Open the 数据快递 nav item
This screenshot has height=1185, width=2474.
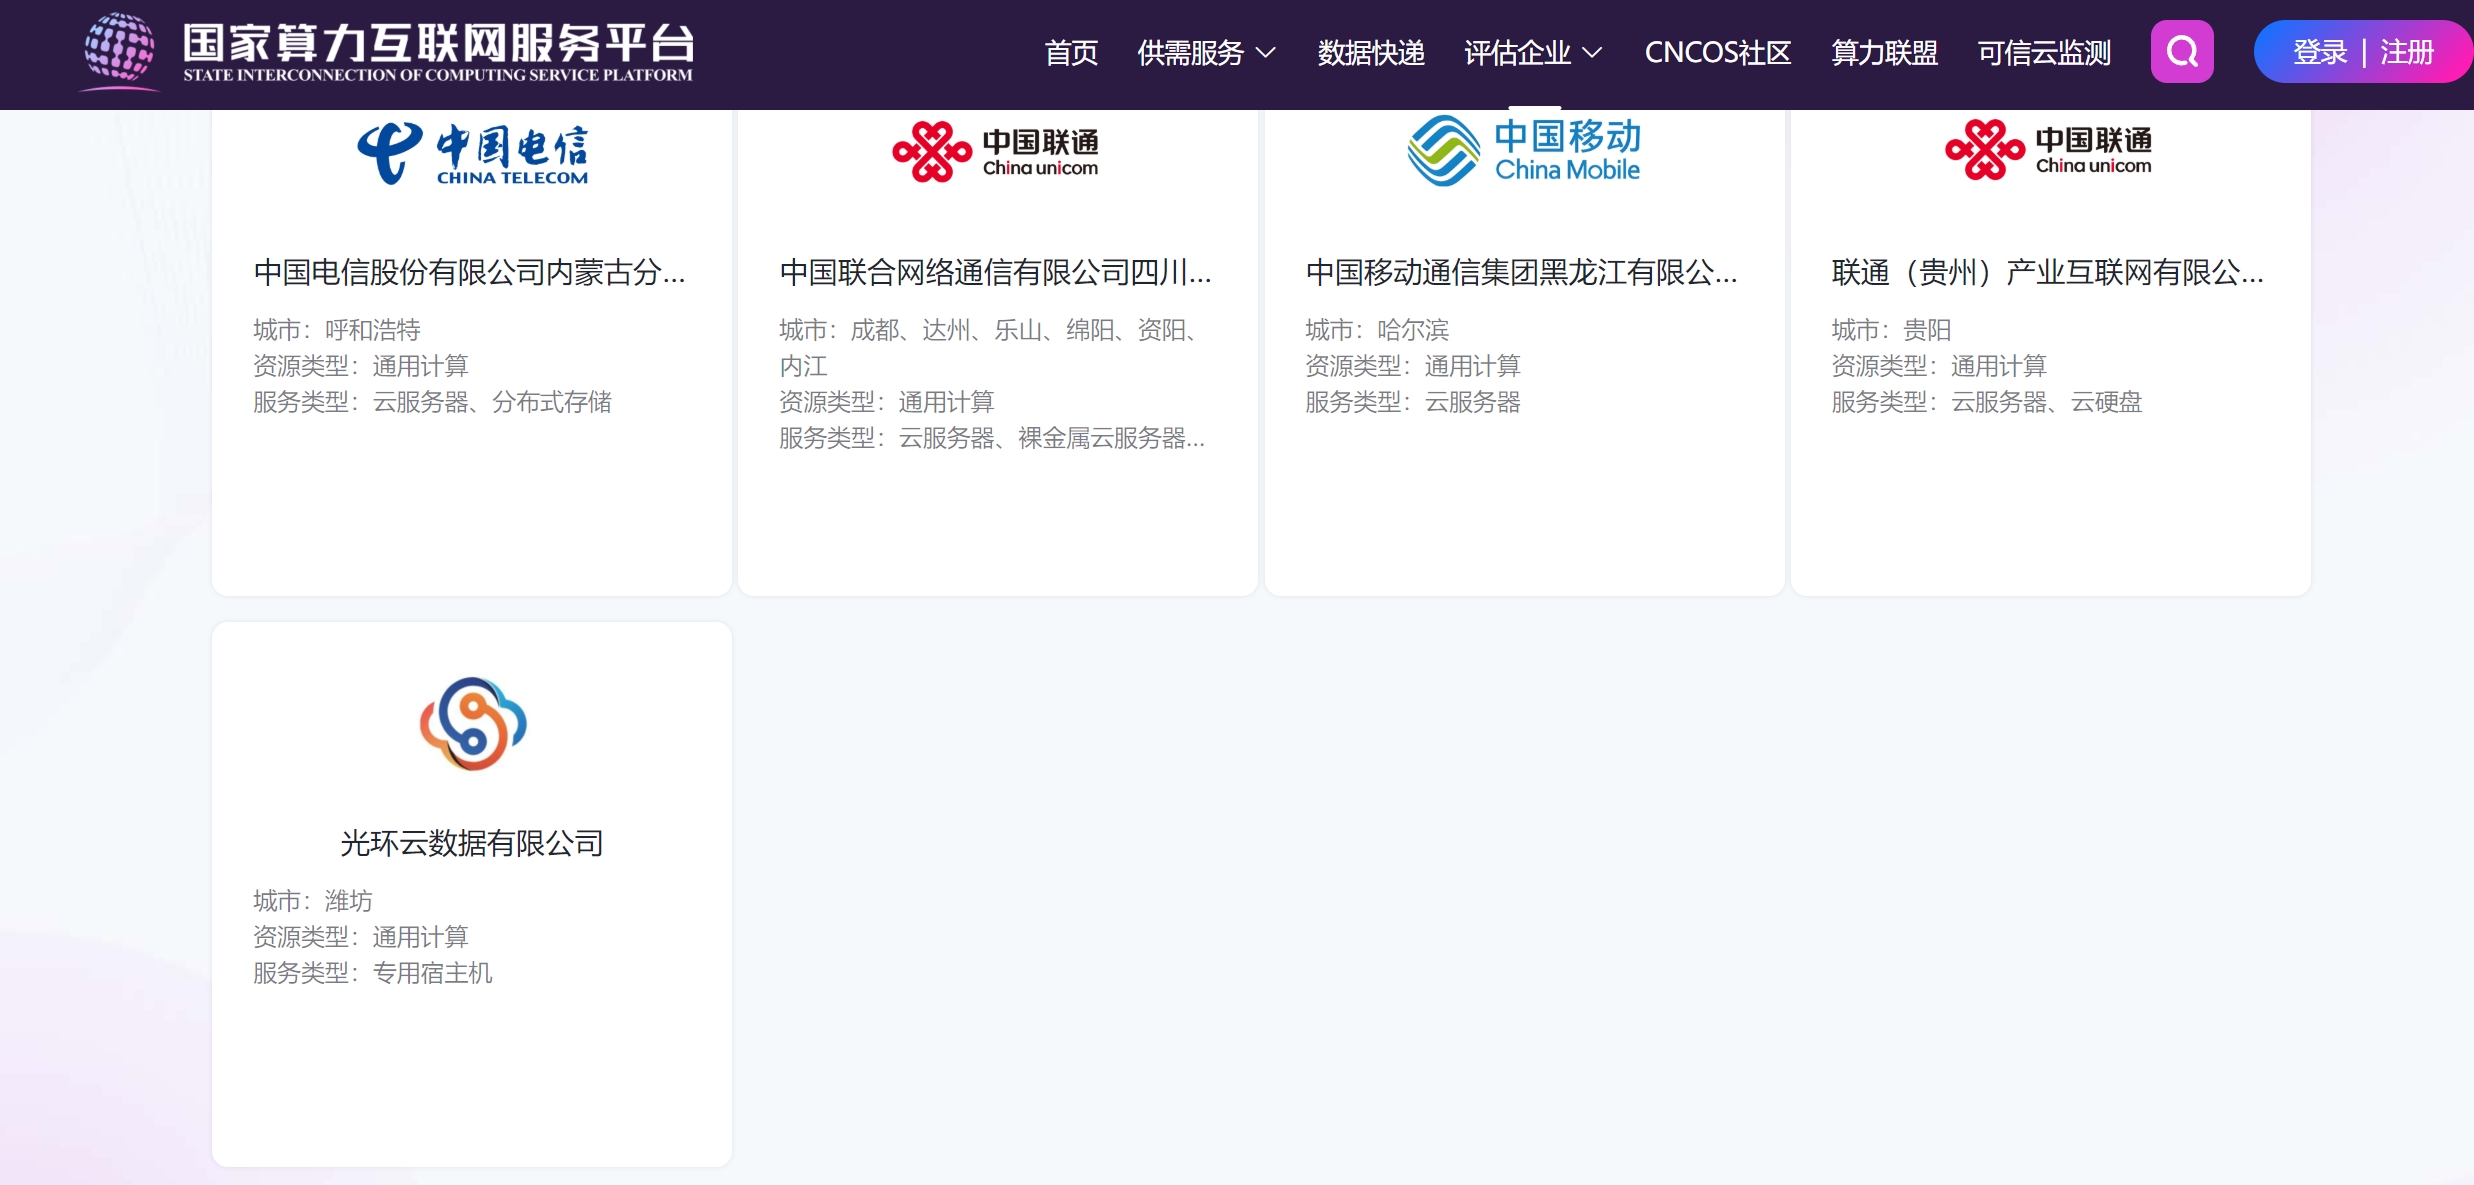[1371, 53]
